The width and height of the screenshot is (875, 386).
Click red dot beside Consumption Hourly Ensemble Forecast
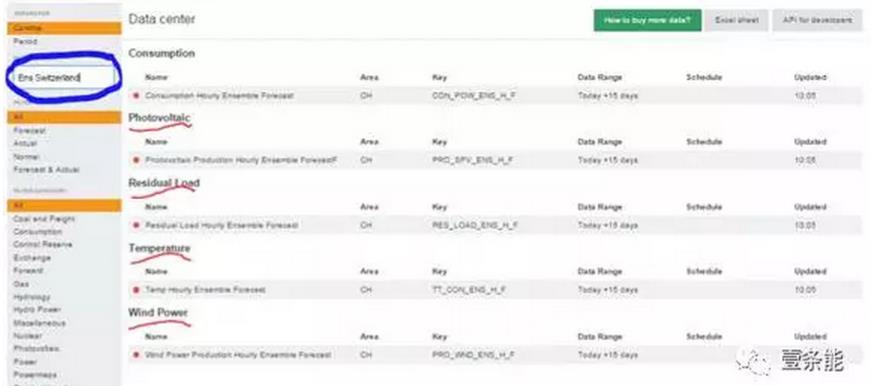[136, 96]
